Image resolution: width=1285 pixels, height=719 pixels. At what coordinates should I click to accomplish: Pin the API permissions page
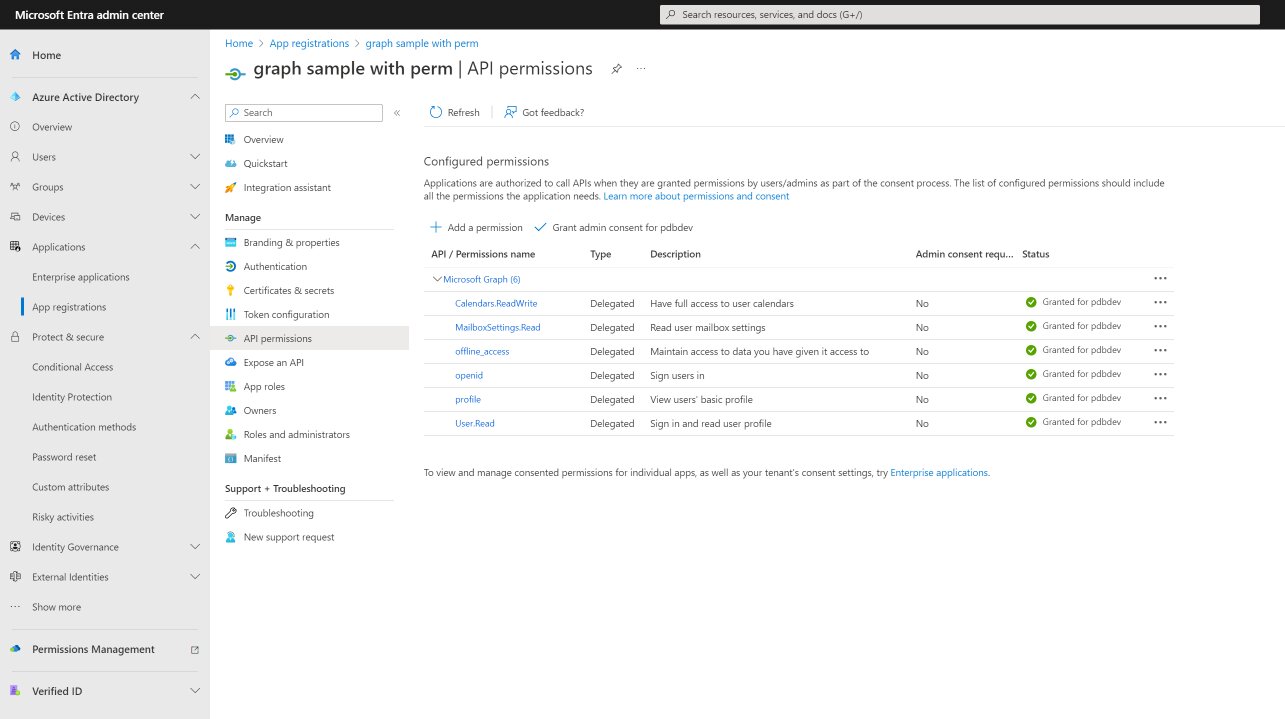[616, 69]
